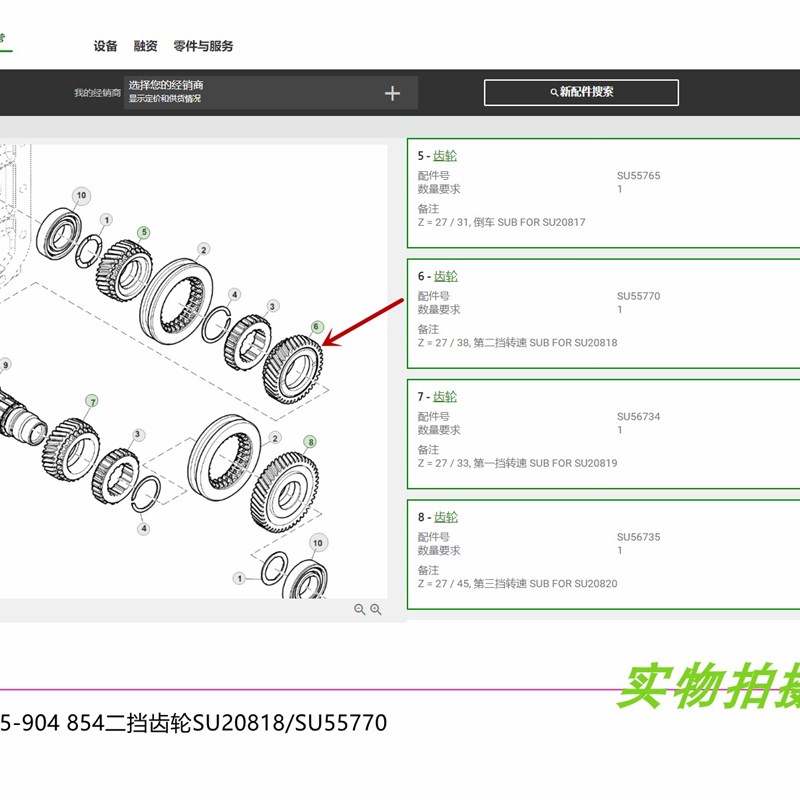
Task: Open the 齿轮 link for part SU56734
Action: (446, 395)
